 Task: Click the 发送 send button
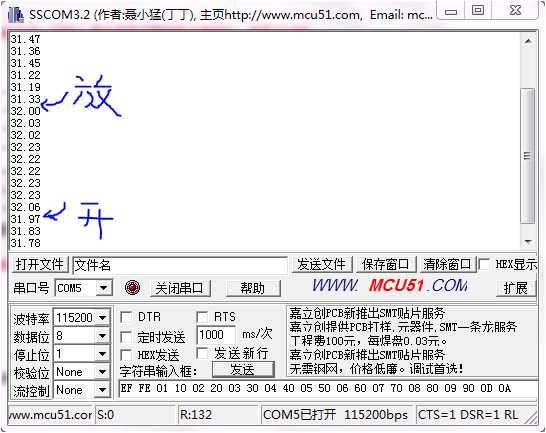(x=243, y=370)
